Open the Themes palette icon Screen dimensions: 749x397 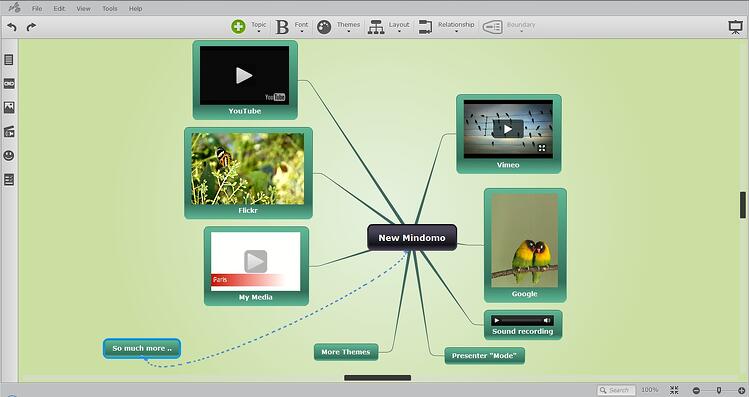pyautogui.click(x=324, y=27)
